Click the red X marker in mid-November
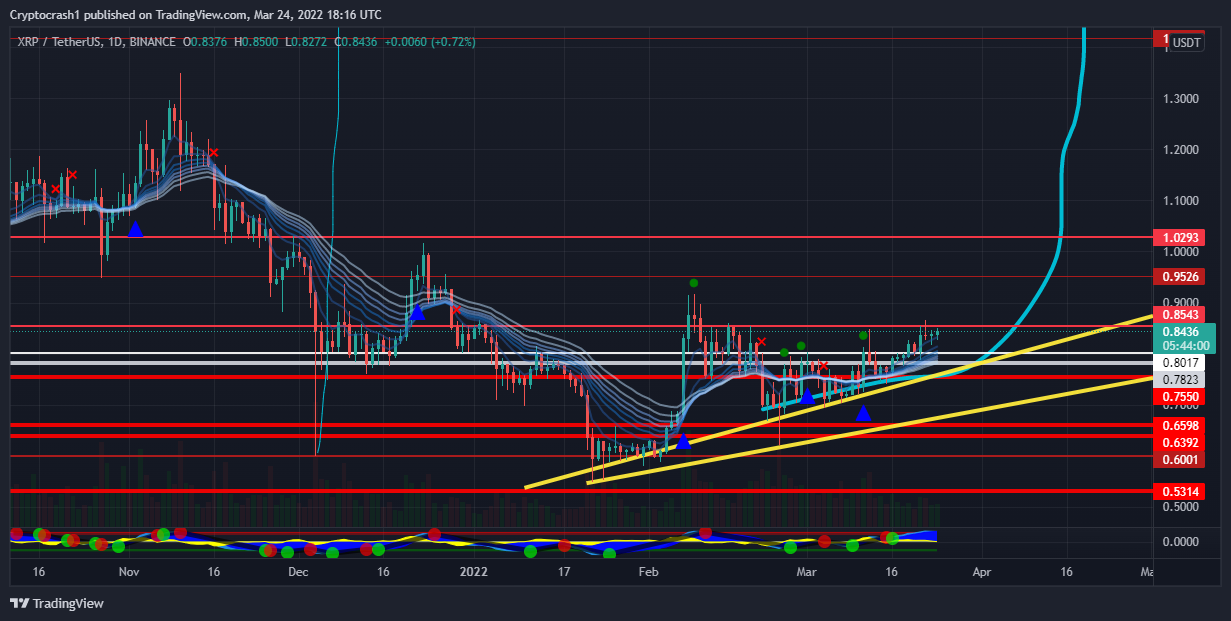Image resolution: width=1231 pixels, height=621 pixels. [x=212, y=153]
